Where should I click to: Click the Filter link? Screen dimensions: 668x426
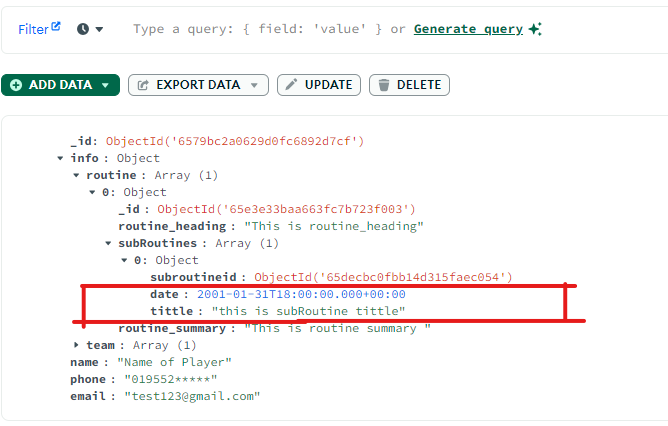coord(33,29)
